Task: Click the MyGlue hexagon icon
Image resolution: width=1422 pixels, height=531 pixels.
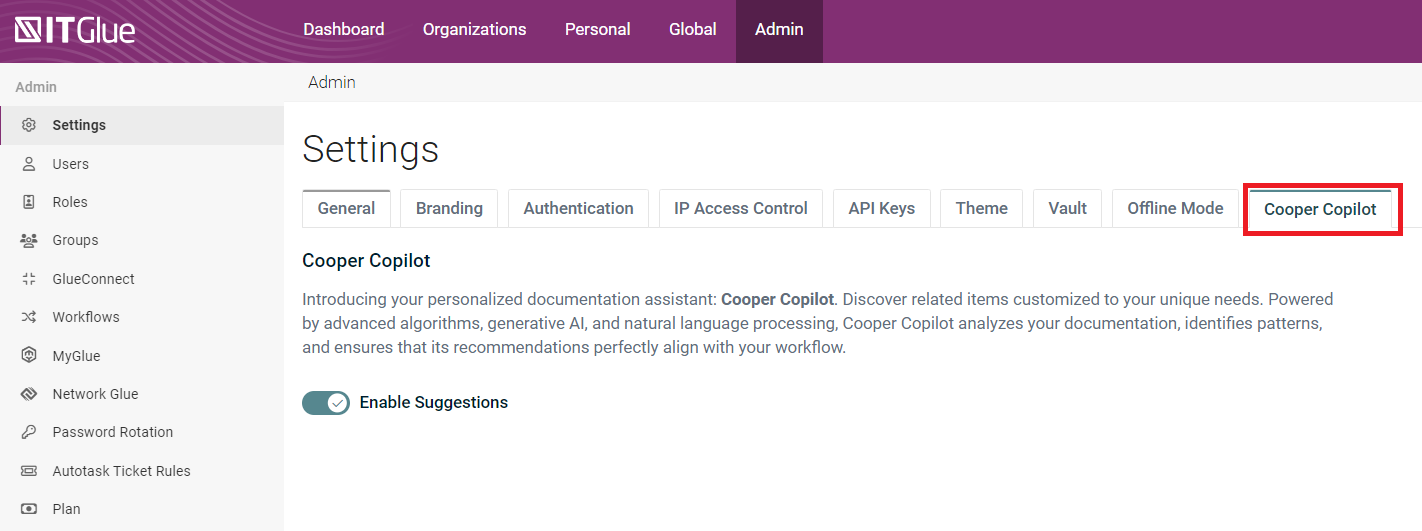Action: pyautogui.click(x=29, y=356)
